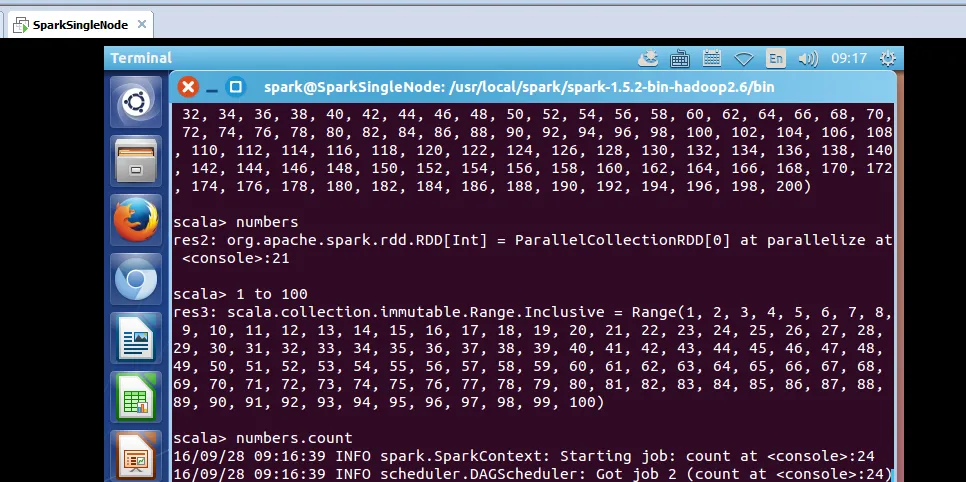This screenshot has width=966, height=482.
Task: Maximize the terminal window
Action: tap(235, 87)
